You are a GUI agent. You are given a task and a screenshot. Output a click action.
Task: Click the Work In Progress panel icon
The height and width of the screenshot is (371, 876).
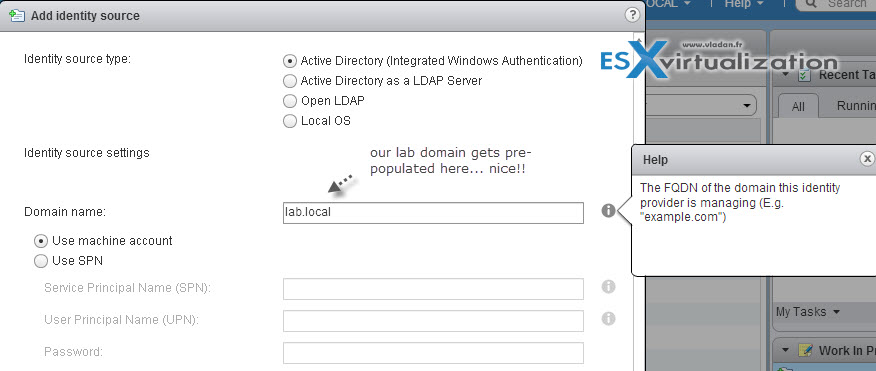pos(804,351)
